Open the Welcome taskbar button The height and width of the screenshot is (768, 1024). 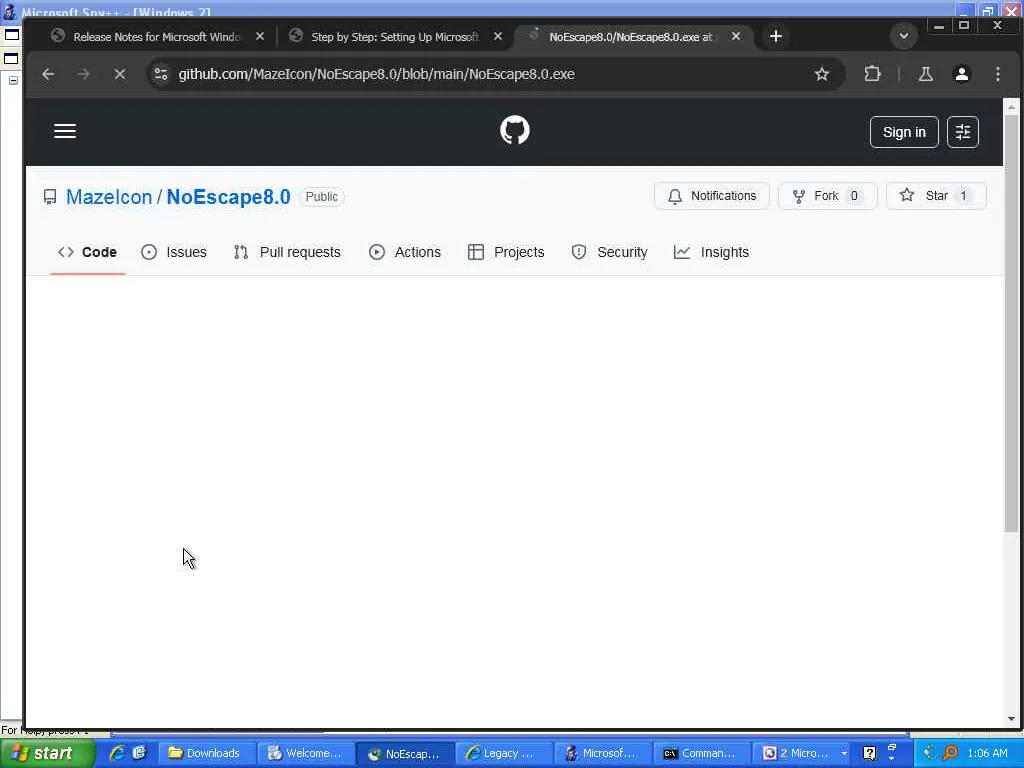coord(304,754)
